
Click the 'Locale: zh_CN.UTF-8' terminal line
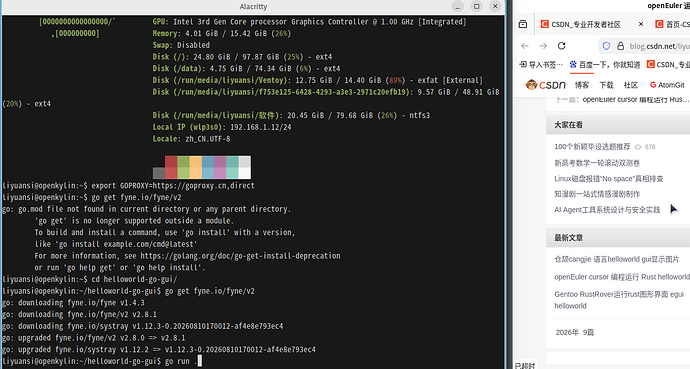pos(191,139)
